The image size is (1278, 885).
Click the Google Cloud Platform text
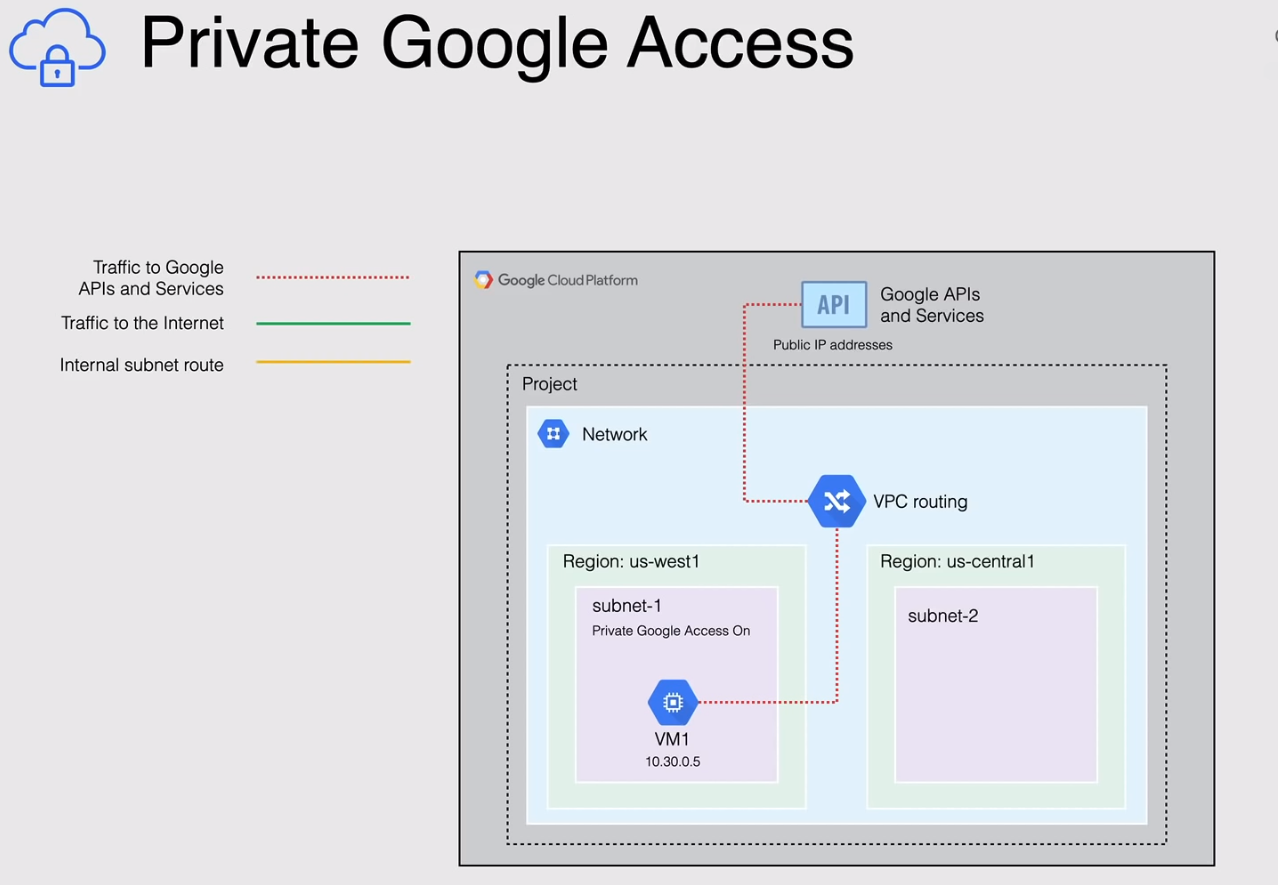pyautogui.click(x=567, y=281)
